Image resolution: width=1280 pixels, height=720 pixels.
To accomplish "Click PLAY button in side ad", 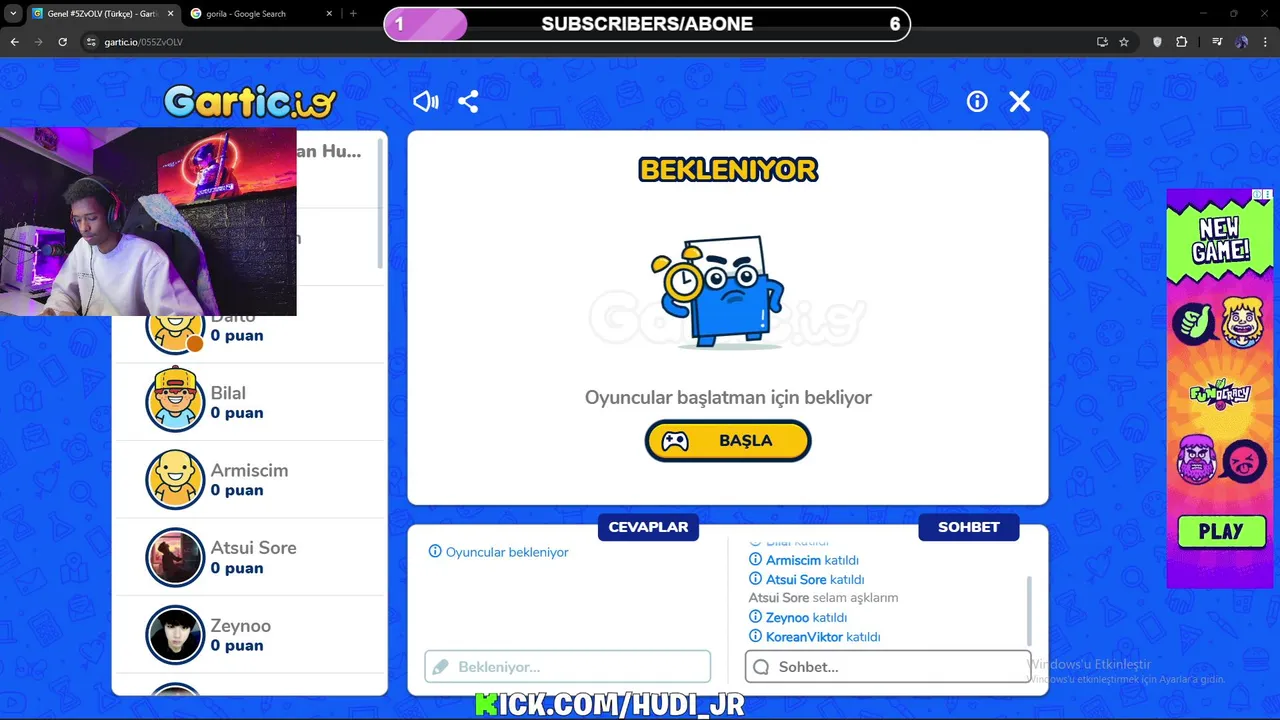I will [1221, 532].
